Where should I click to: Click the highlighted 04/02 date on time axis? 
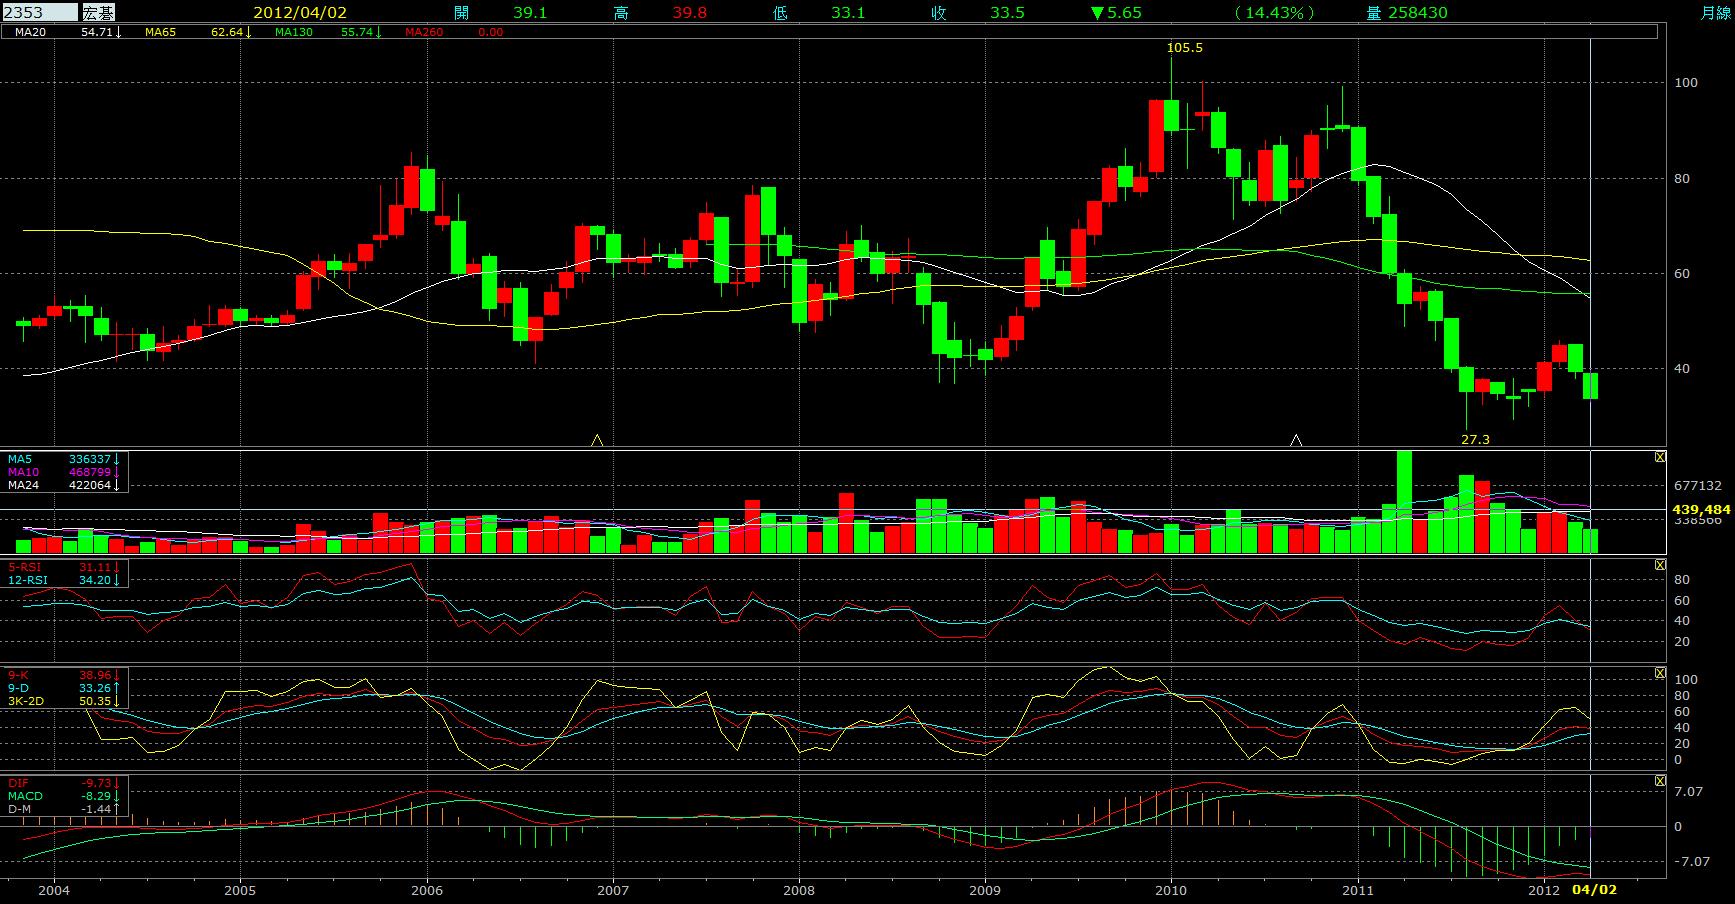[x=1594, y=889]
